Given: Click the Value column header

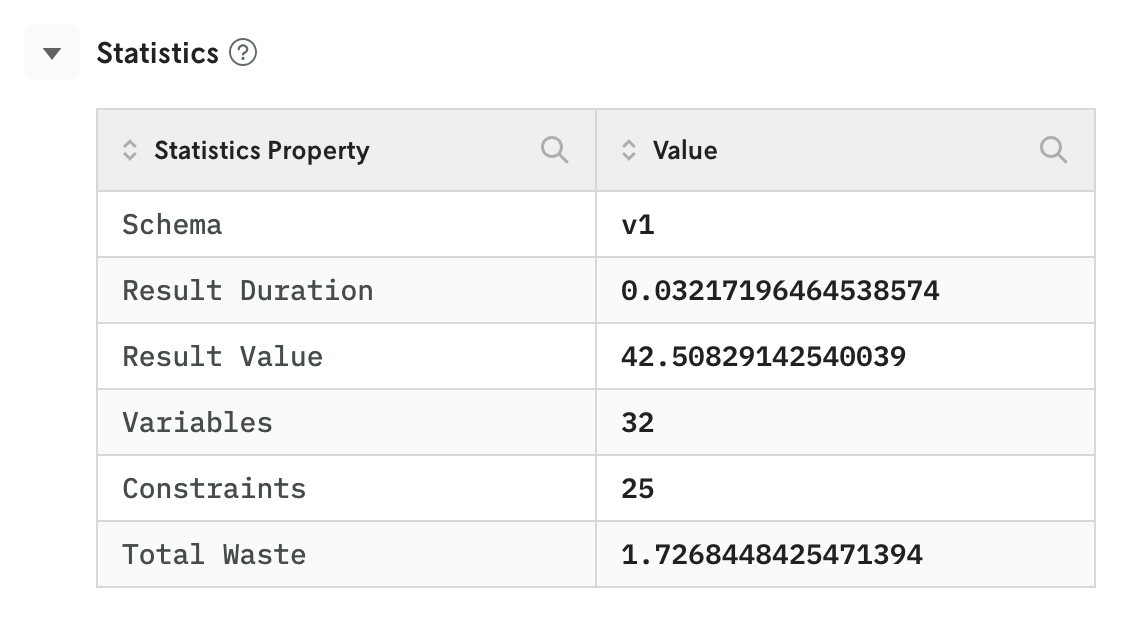Looking at the screenshot, I should pyautogui.click(x=846, y=150).
